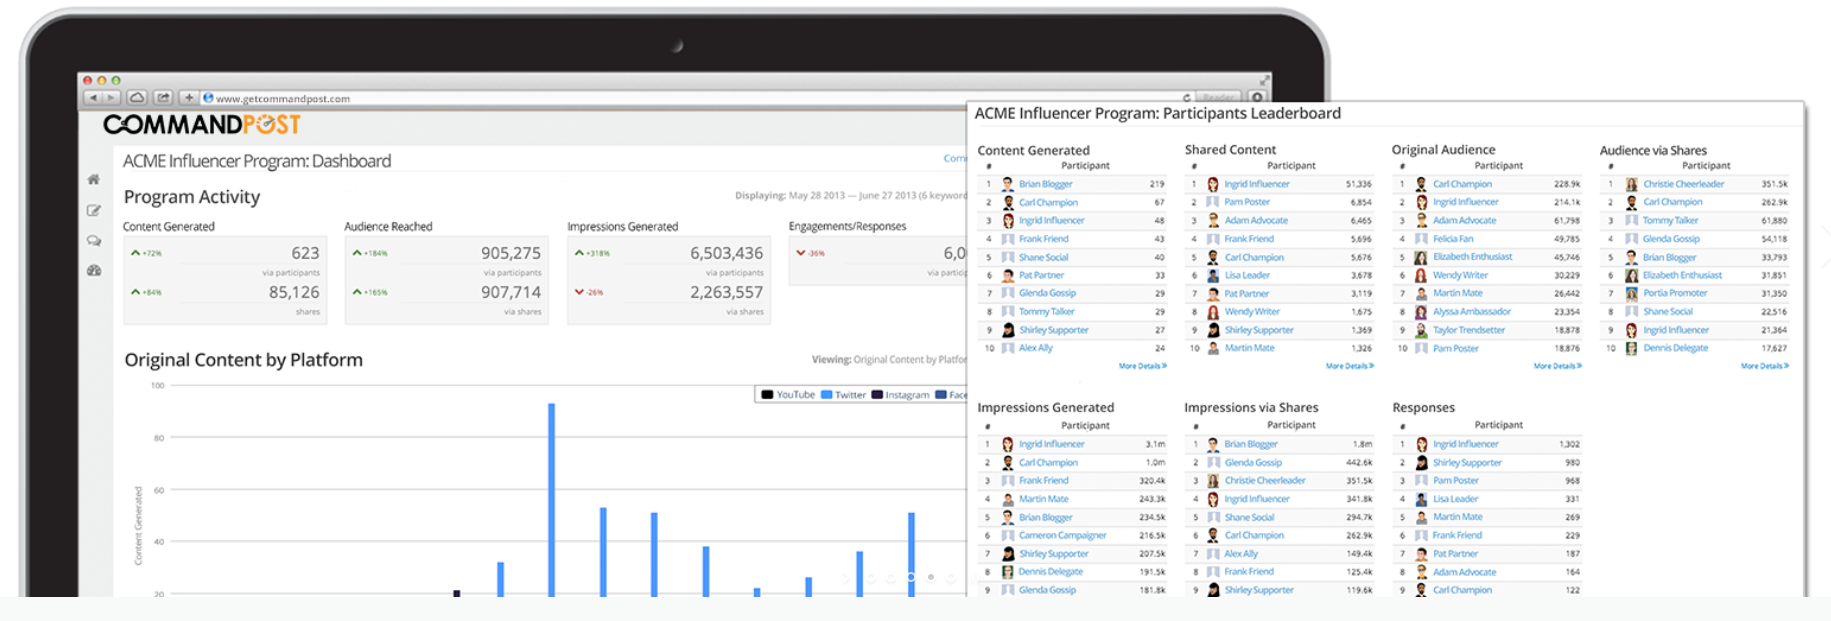Click the 905,275 audience reached value
Viewport: 1831px width, 621px height.
(511, 254)
